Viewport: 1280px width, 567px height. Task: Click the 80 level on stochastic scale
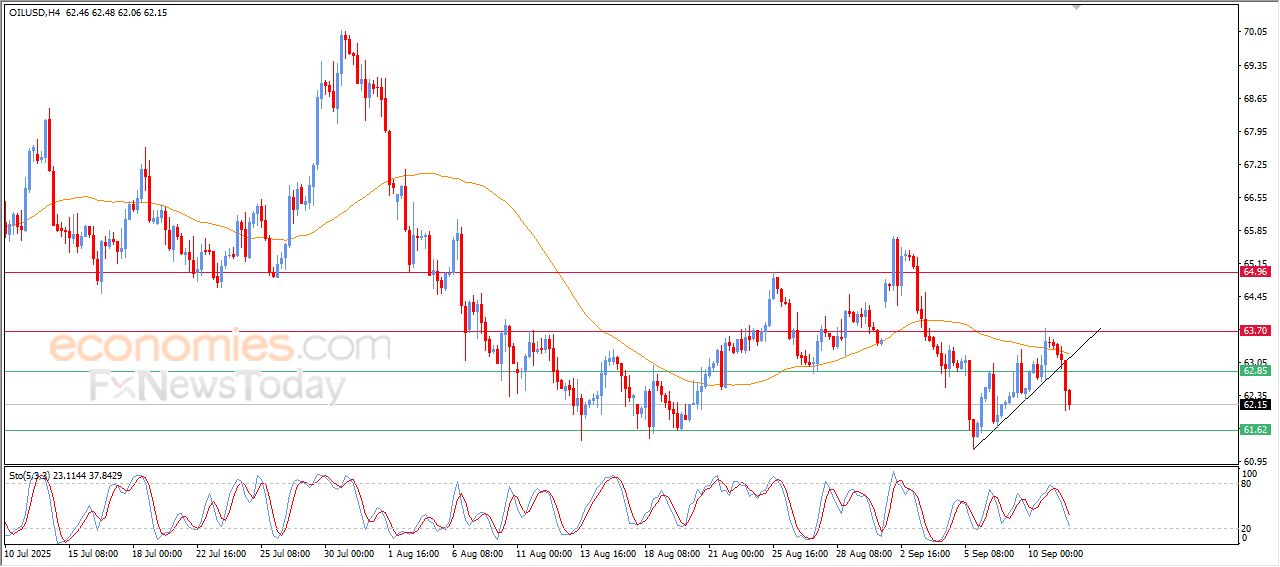click(x=1247, y=484)
